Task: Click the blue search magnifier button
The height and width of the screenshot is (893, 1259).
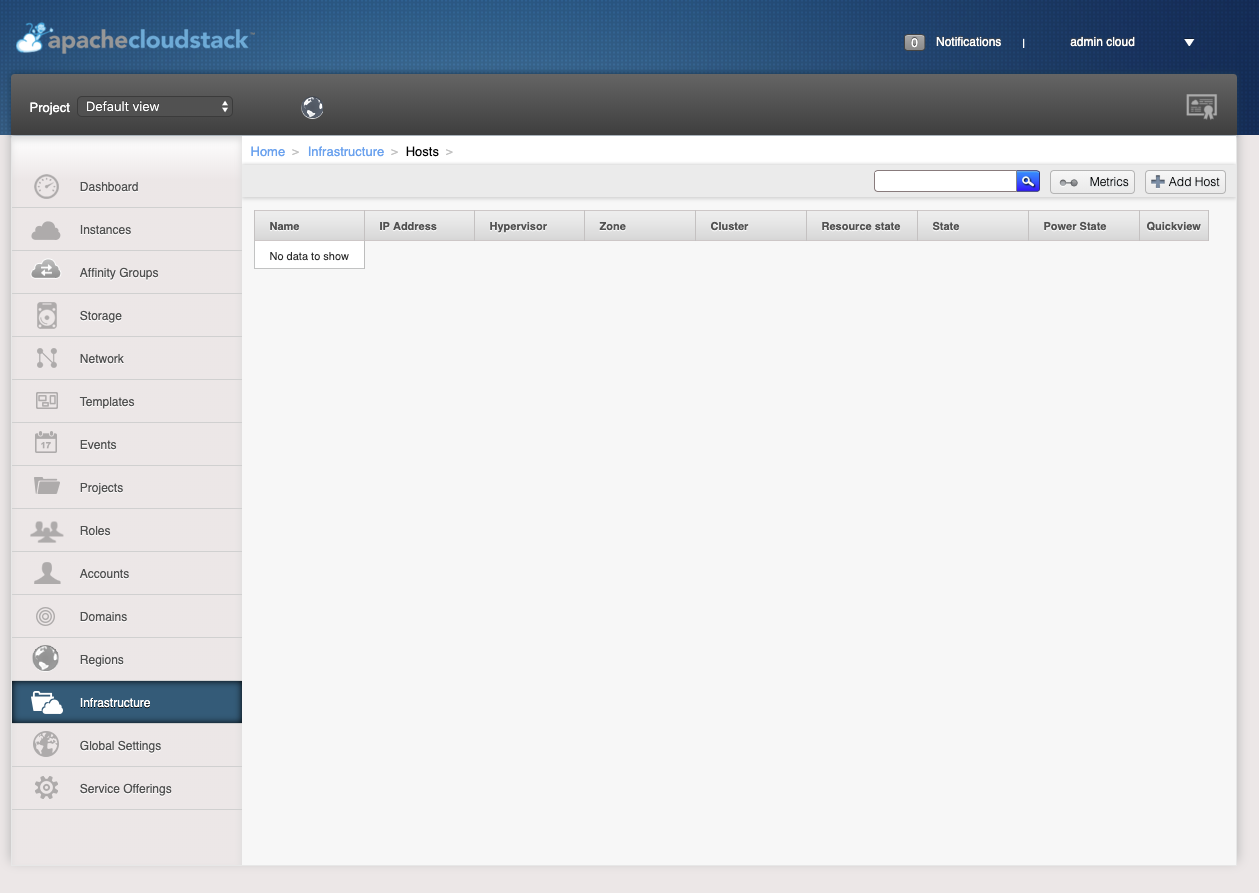Action: coord(1028,181)
